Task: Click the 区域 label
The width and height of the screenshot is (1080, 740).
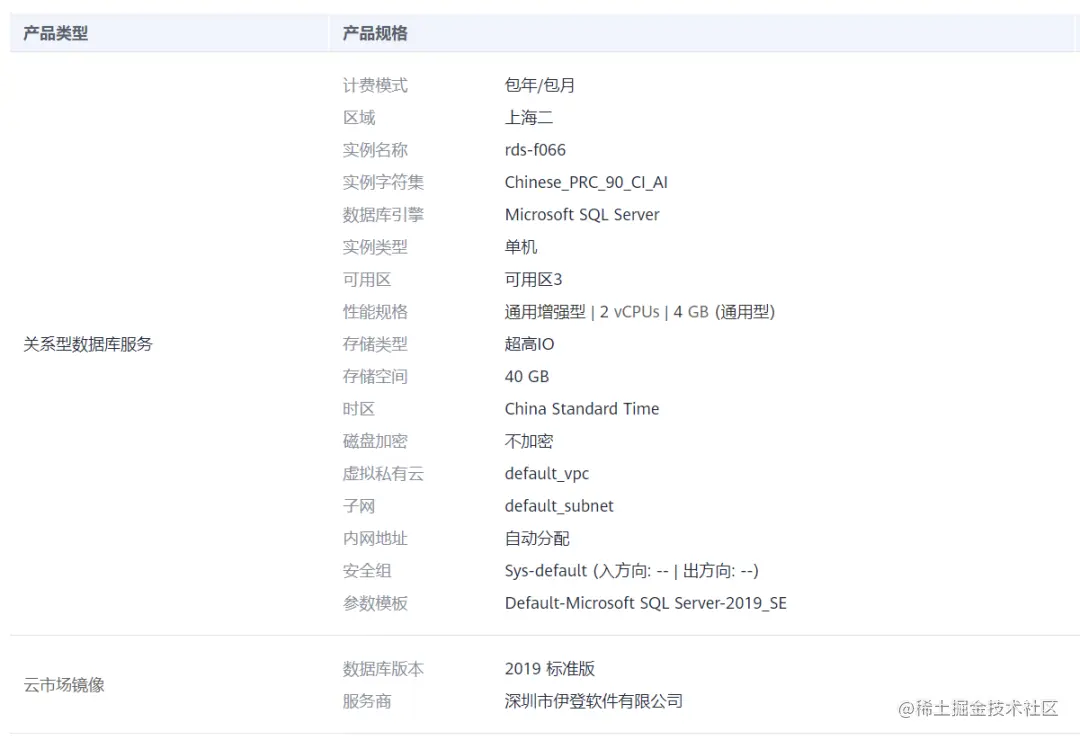Action: coord(359,117)
